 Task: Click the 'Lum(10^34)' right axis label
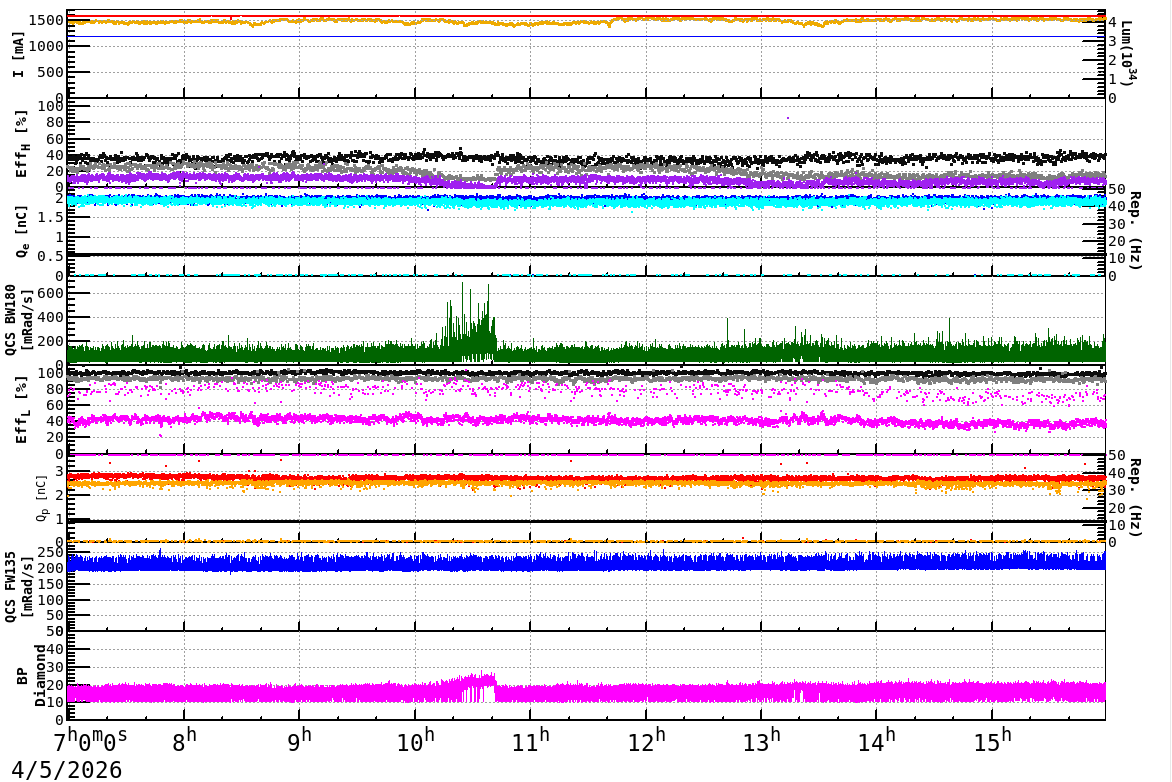click(1127, 52)
